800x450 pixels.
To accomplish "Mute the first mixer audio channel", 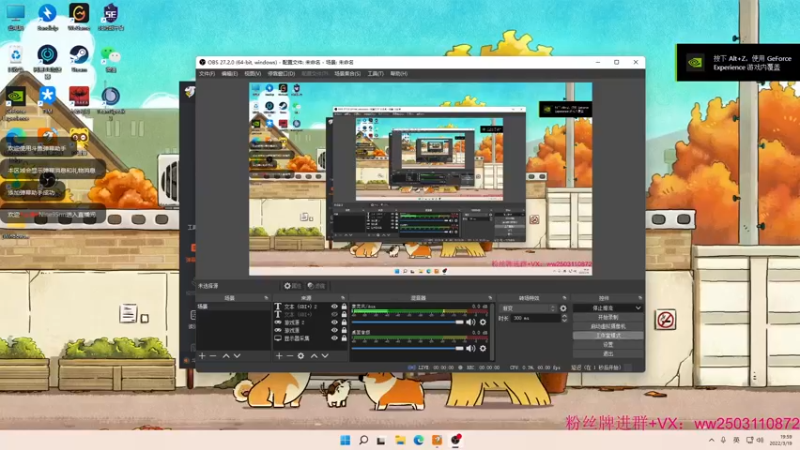I will (470, 322).
